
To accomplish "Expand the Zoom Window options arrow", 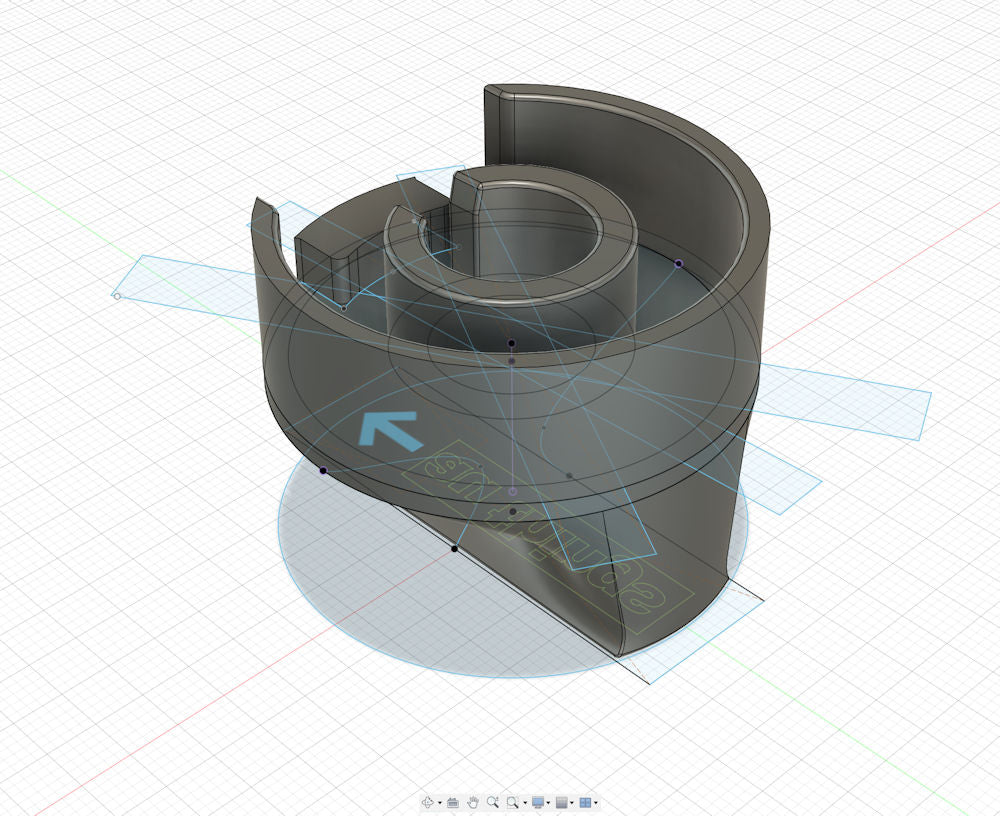I will 525,803.
